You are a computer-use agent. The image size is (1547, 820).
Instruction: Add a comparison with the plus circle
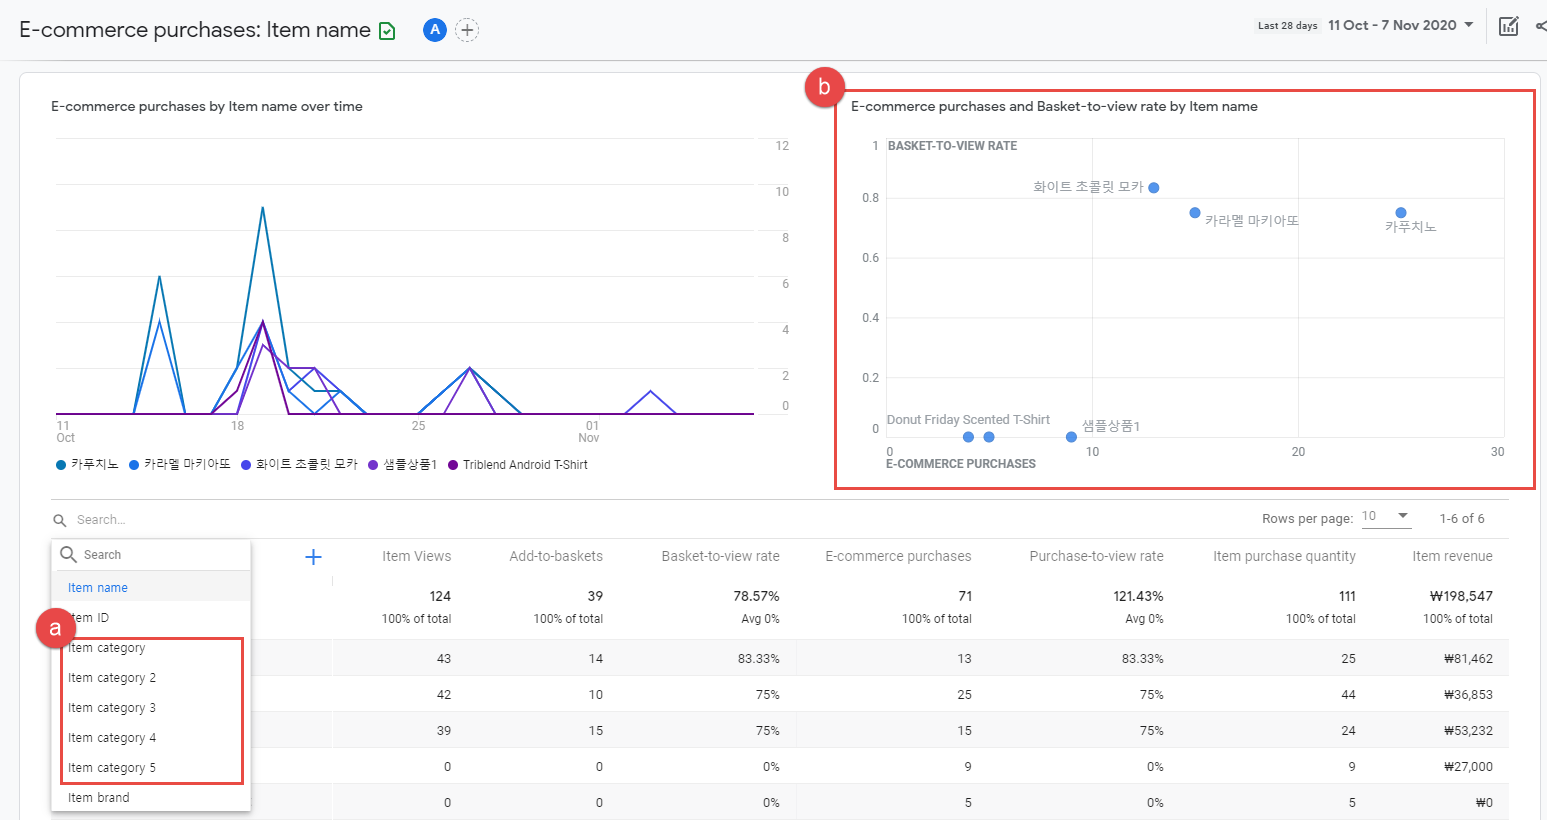point(467,30)
